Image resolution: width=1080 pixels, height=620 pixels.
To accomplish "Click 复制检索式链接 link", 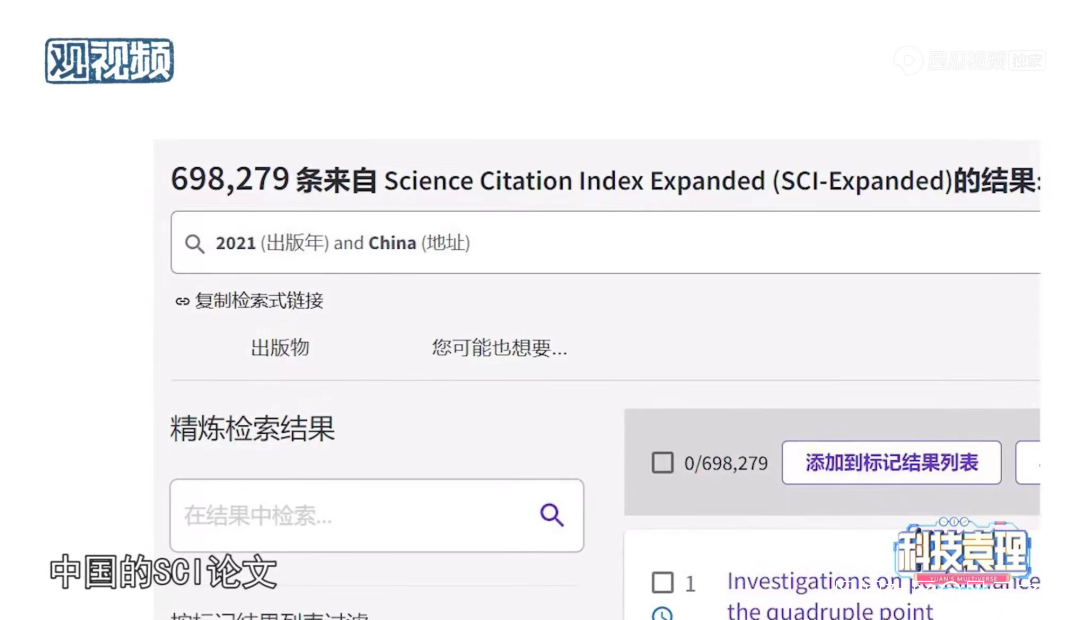I will [x=259, y=301].
